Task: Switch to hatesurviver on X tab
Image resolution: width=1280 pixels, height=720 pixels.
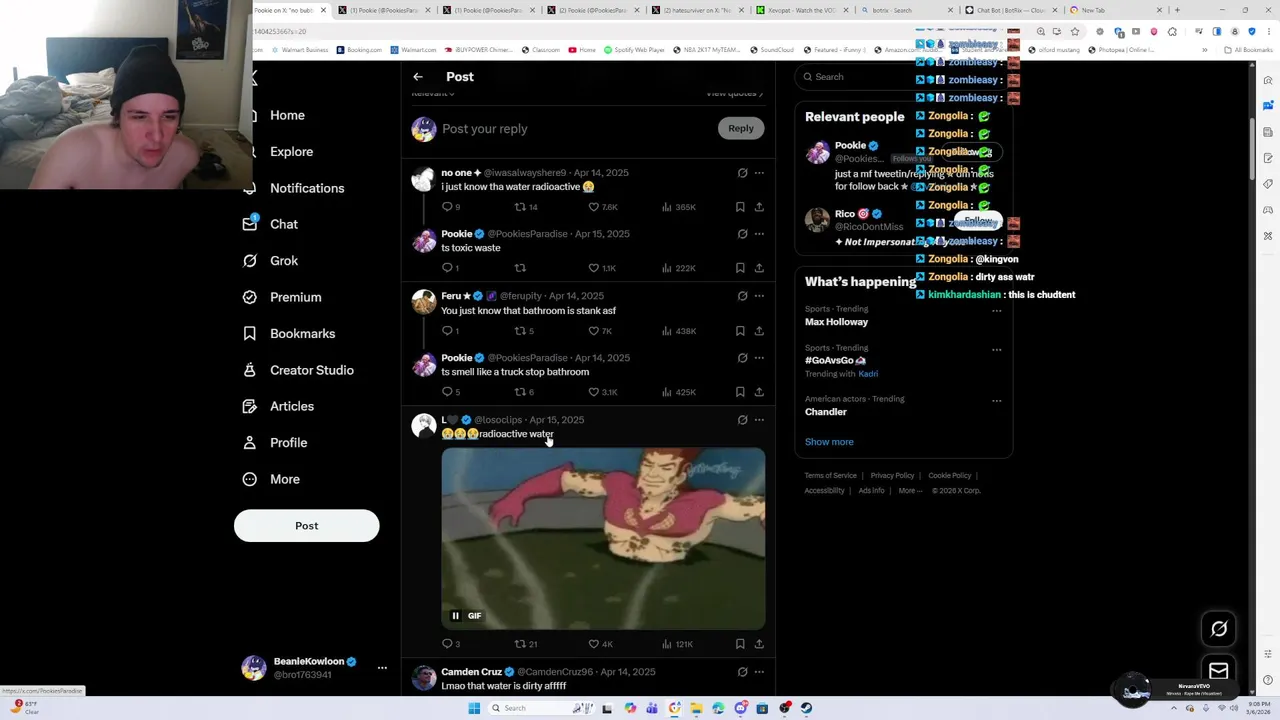Action: point(696,10)
